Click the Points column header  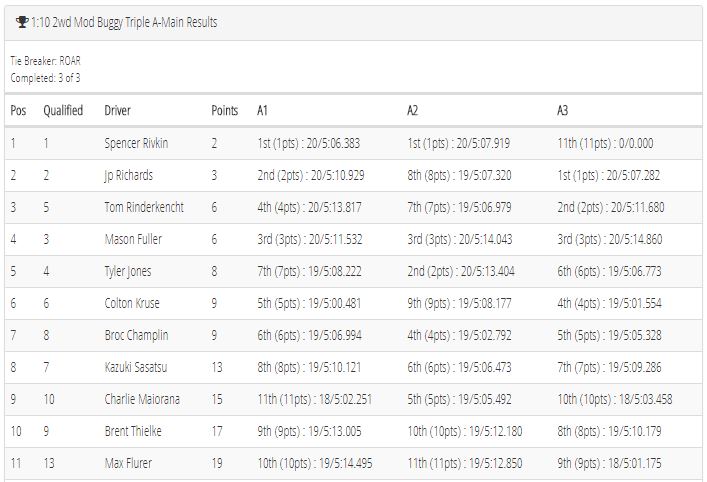tap(225, 110)
